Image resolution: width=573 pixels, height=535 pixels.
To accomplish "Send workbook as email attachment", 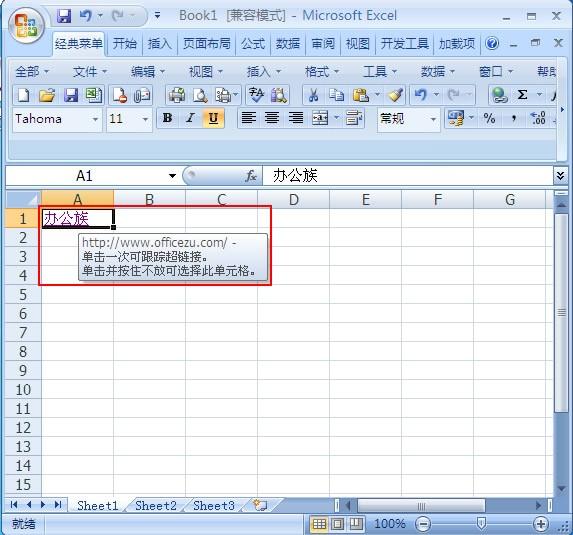I will coord(142,95).
